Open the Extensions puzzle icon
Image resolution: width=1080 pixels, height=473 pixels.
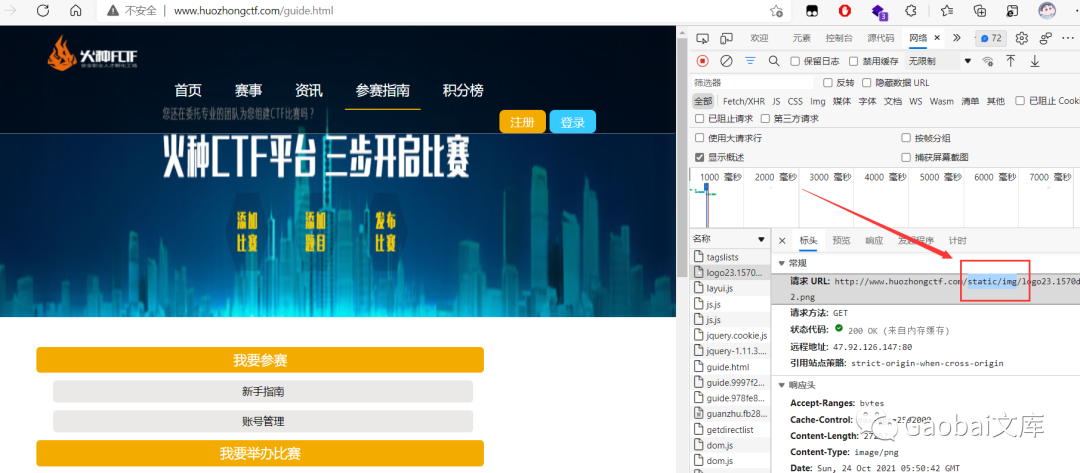pyautogui.click(x=911, y=11)
